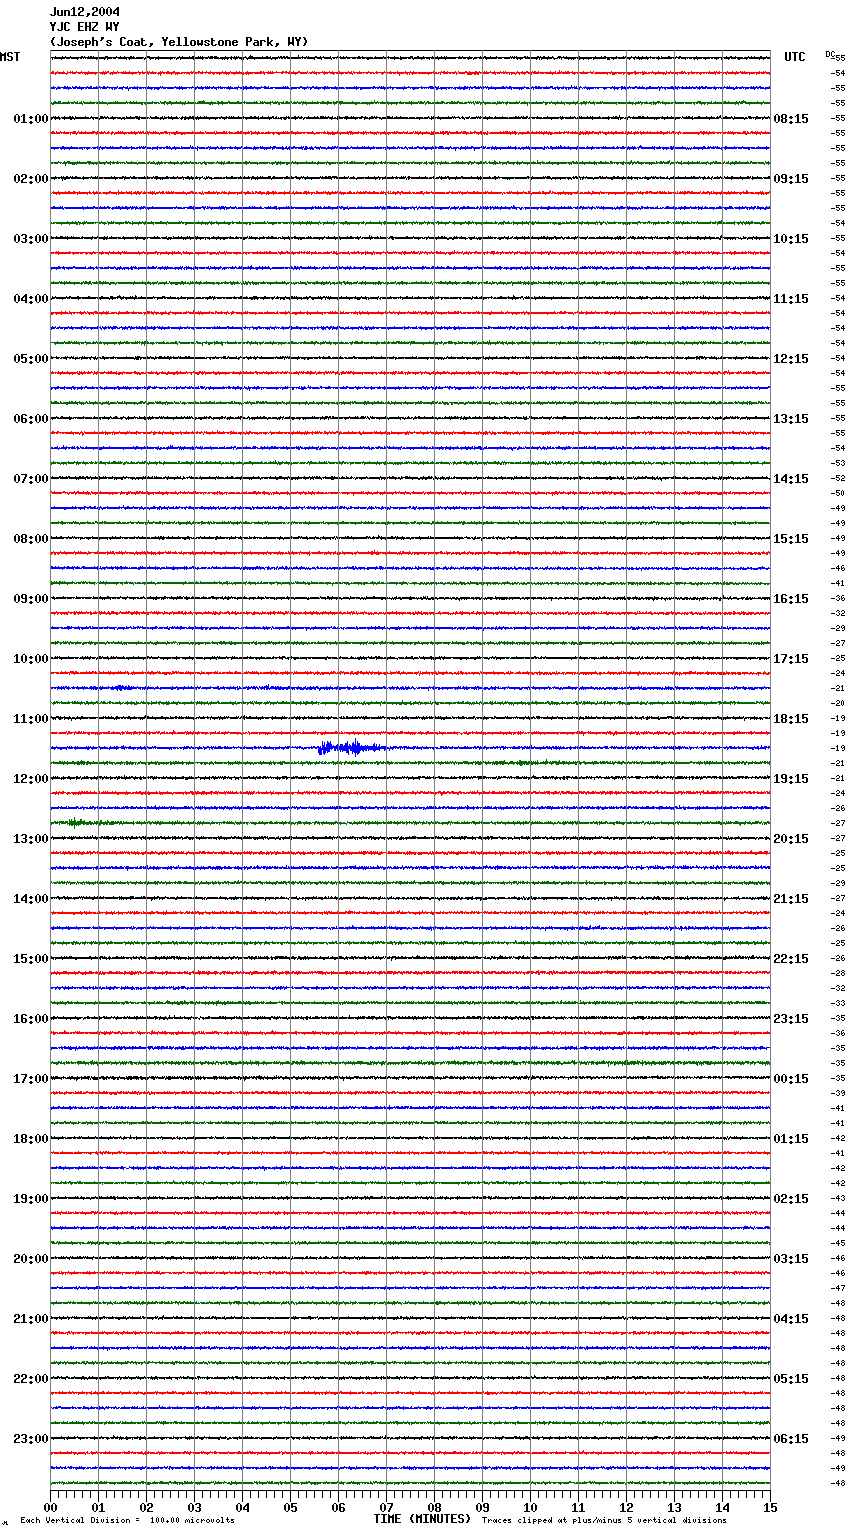Click the 13:15 UTC time label
850x1534 pixels.
pos(791,419)
